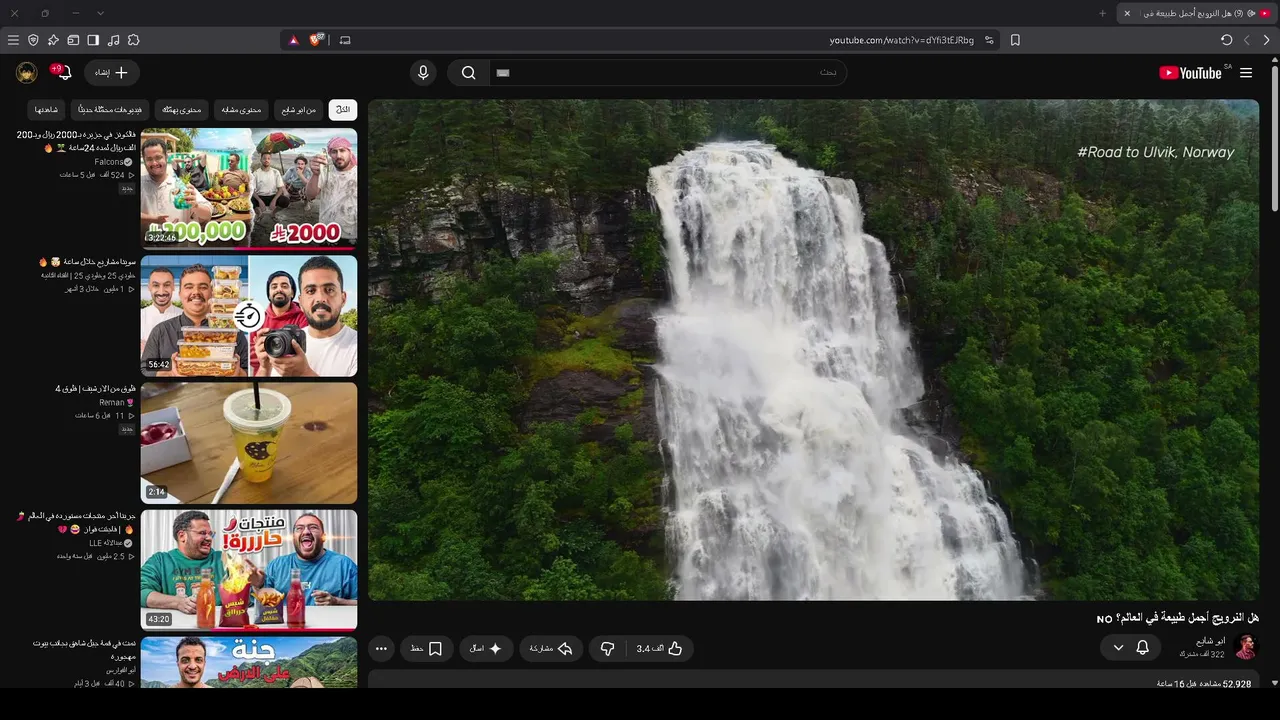Open the browser main menu (hamburger) icon
Image resolution: width=1280 pixels, height=720 pixels.
pyautogui.click(x=13, y=40)
